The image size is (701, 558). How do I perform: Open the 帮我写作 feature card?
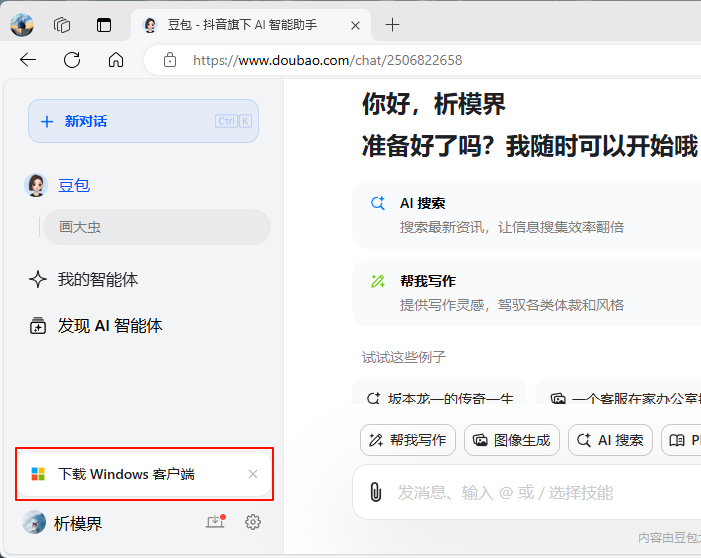coord(527,293)
